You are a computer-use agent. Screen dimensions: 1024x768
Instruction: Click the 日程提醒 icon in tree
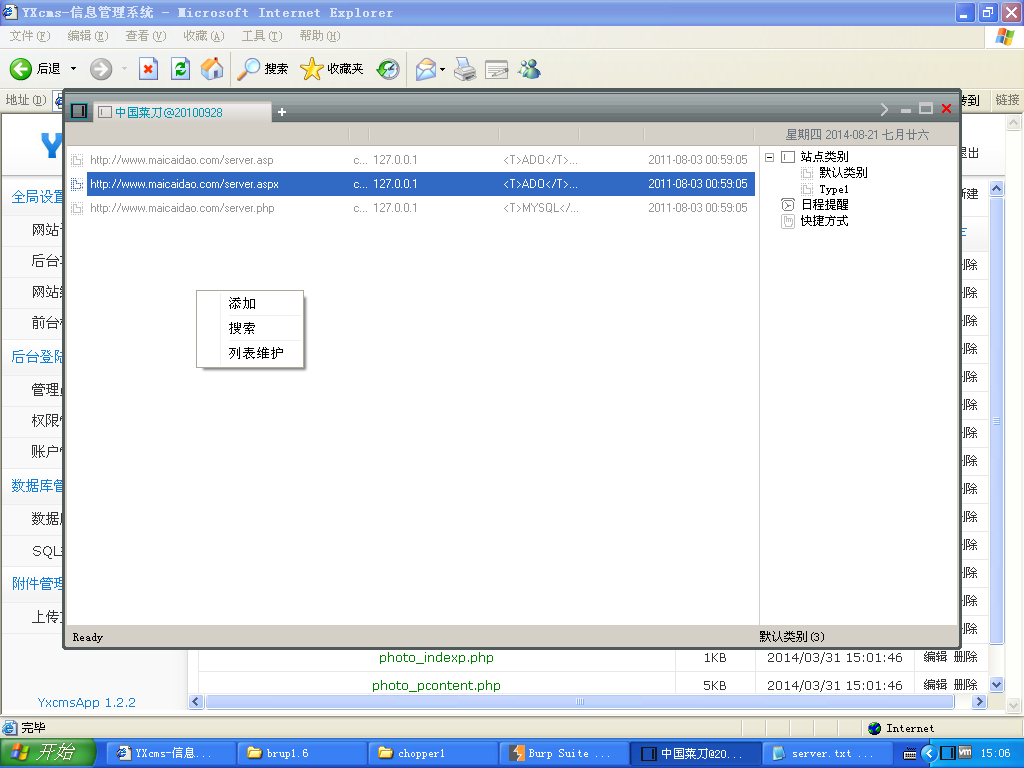(x=788, y=205)
